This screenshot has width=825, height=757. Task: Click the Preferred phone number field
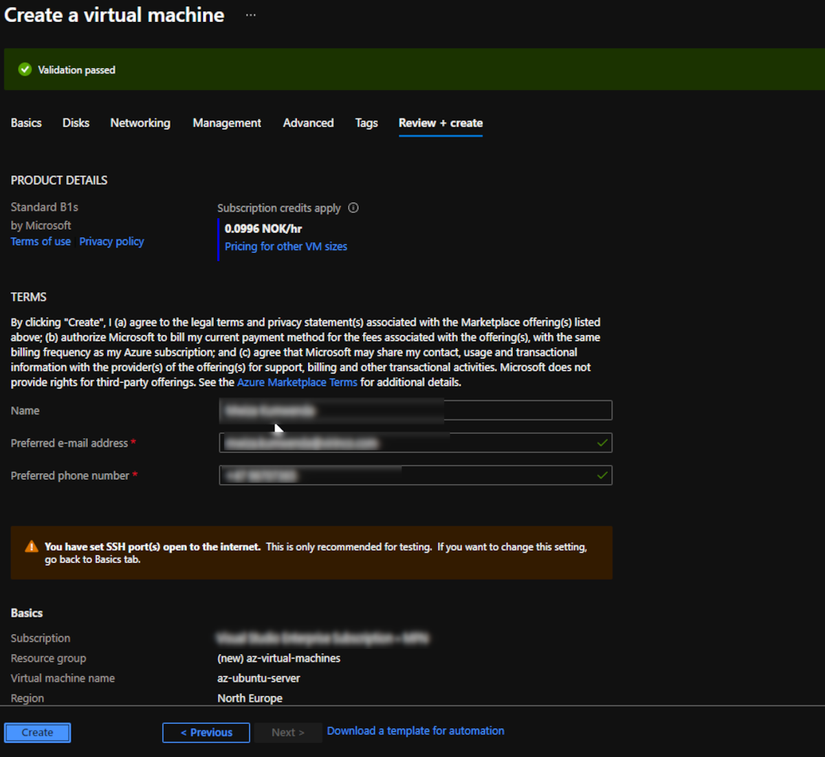pyautogui.click(x=416, y=476)
